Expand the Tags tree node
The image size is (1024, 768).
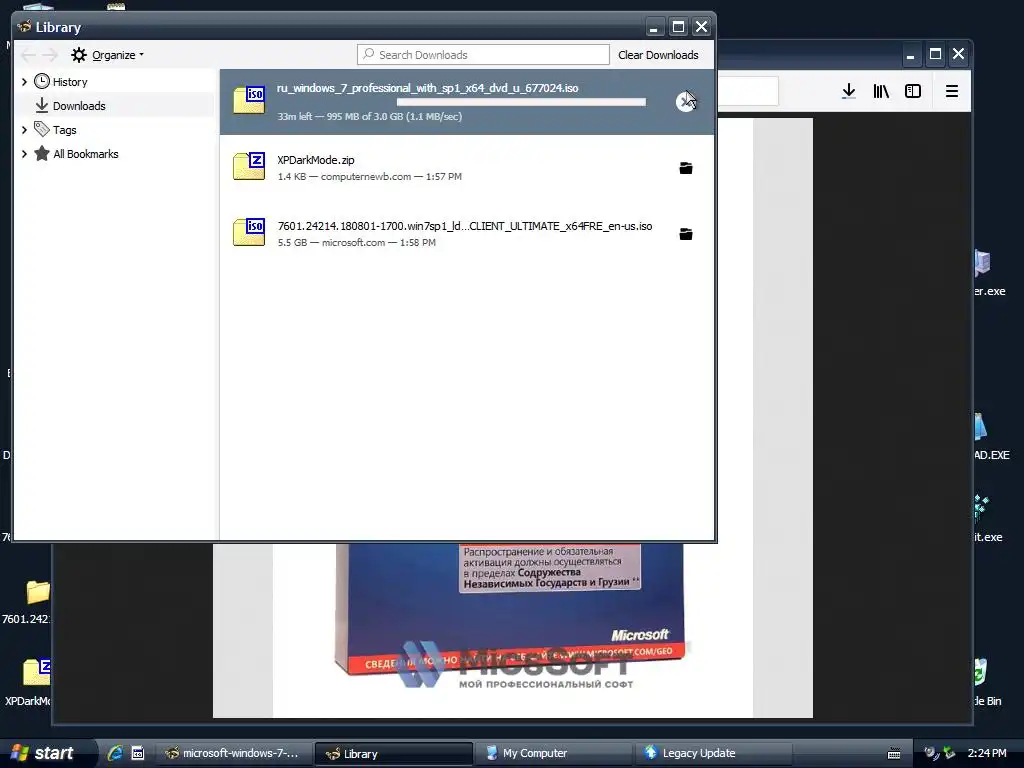coord(24,130)
